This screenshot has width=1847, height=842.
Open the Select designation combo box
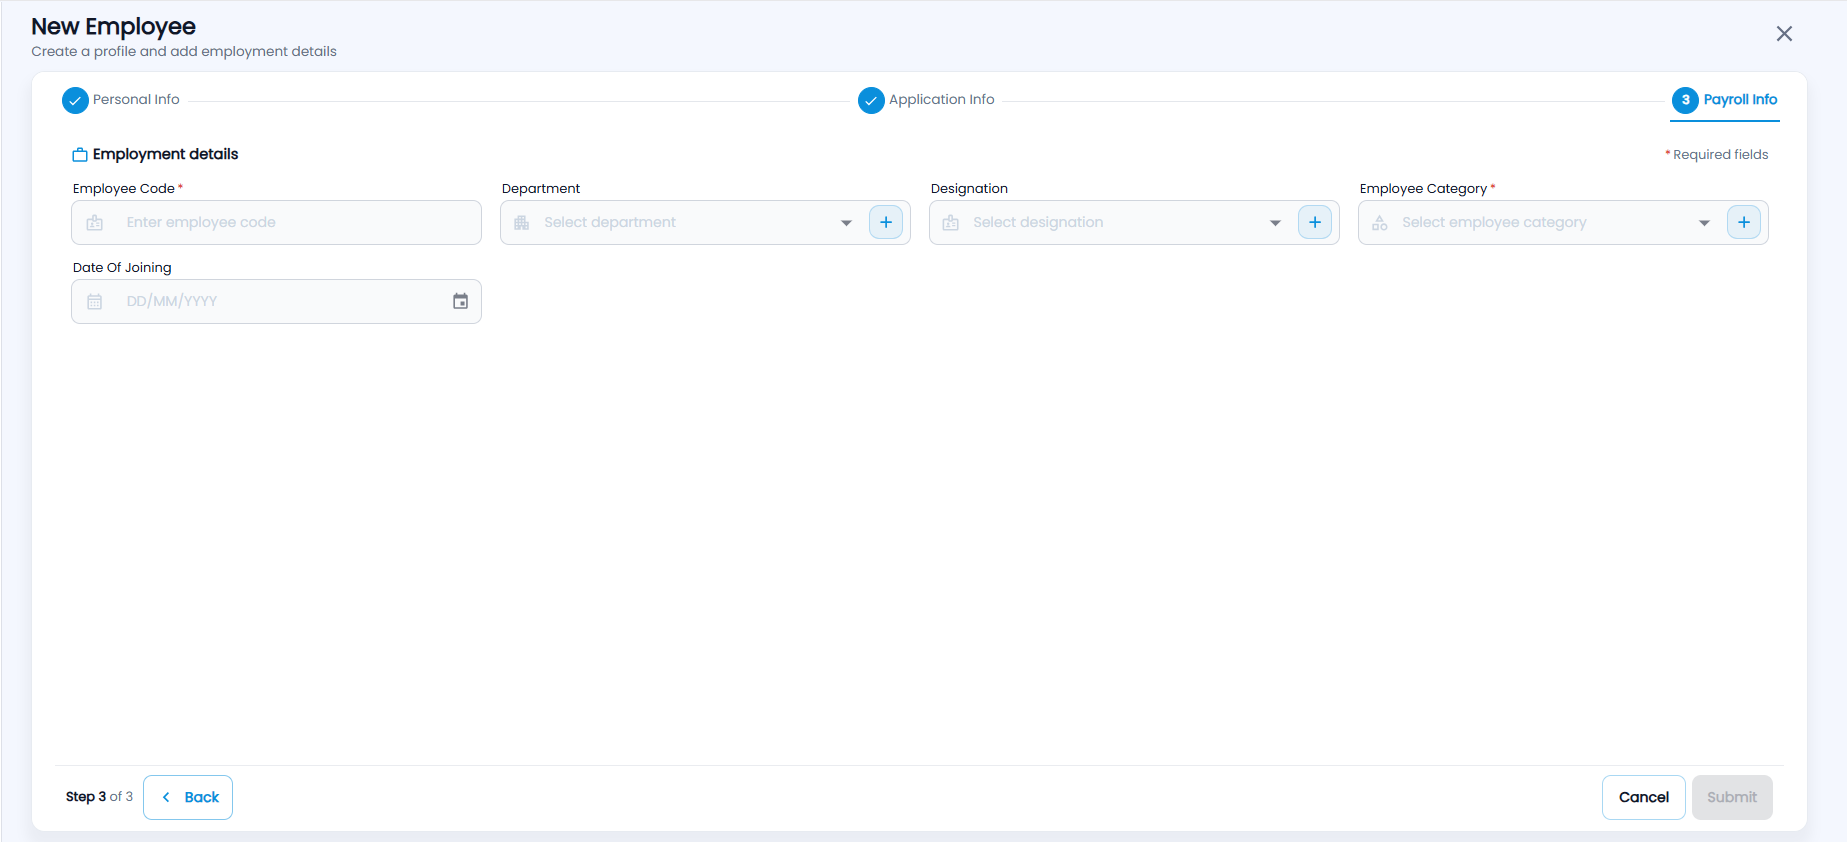(1134, 222)
